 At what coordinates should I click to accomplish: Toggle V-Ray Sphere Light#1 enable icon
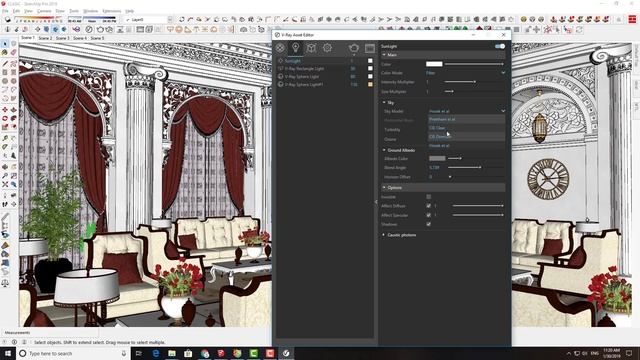pos(280,84)
